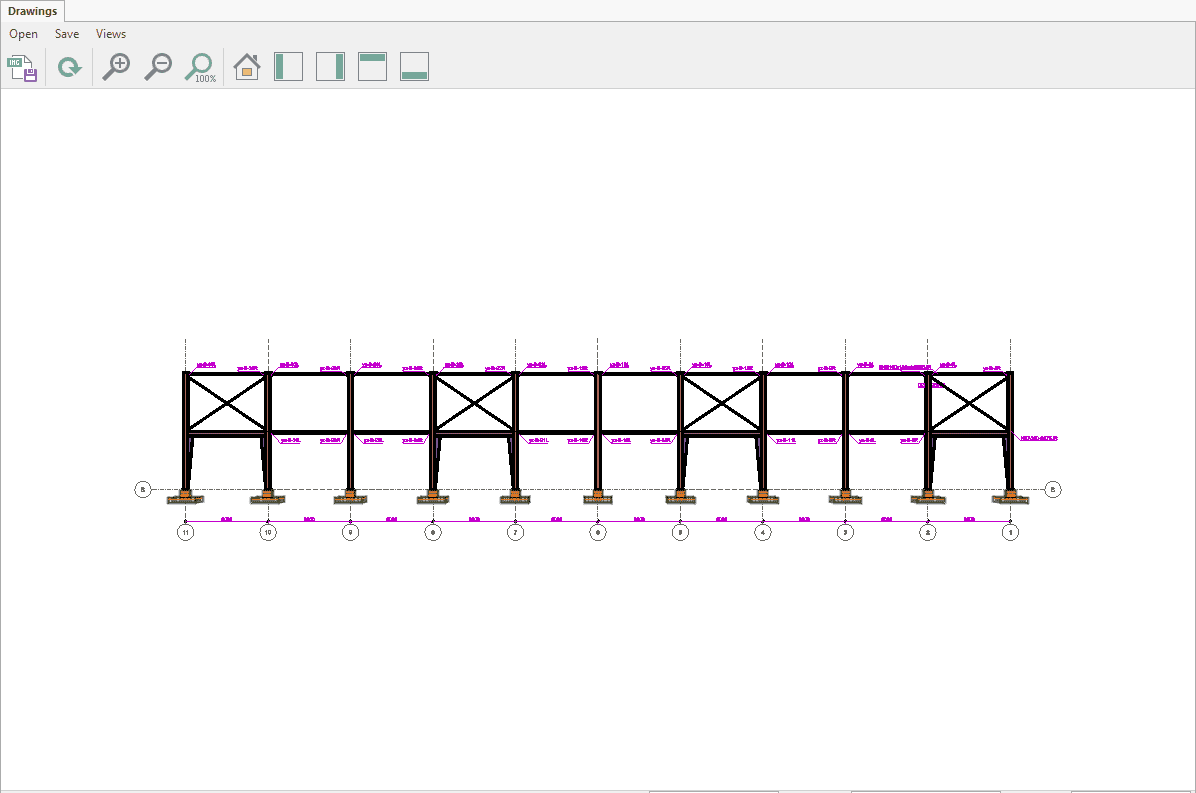
Task: Open the Open menu
Action: click(x=24, y=34)
